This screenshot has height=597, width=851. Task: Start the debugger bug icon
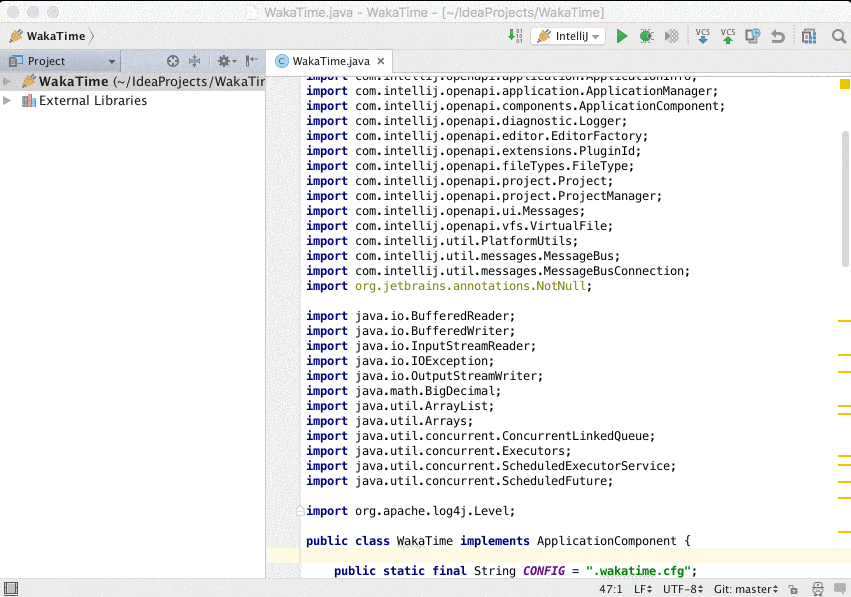pos(646,36)
